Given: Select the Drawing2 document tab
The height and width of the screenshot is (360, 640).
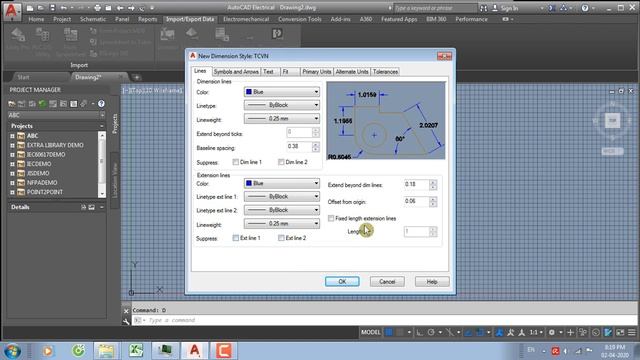Looking at the screenshot, I should click(x=89, y=77).
